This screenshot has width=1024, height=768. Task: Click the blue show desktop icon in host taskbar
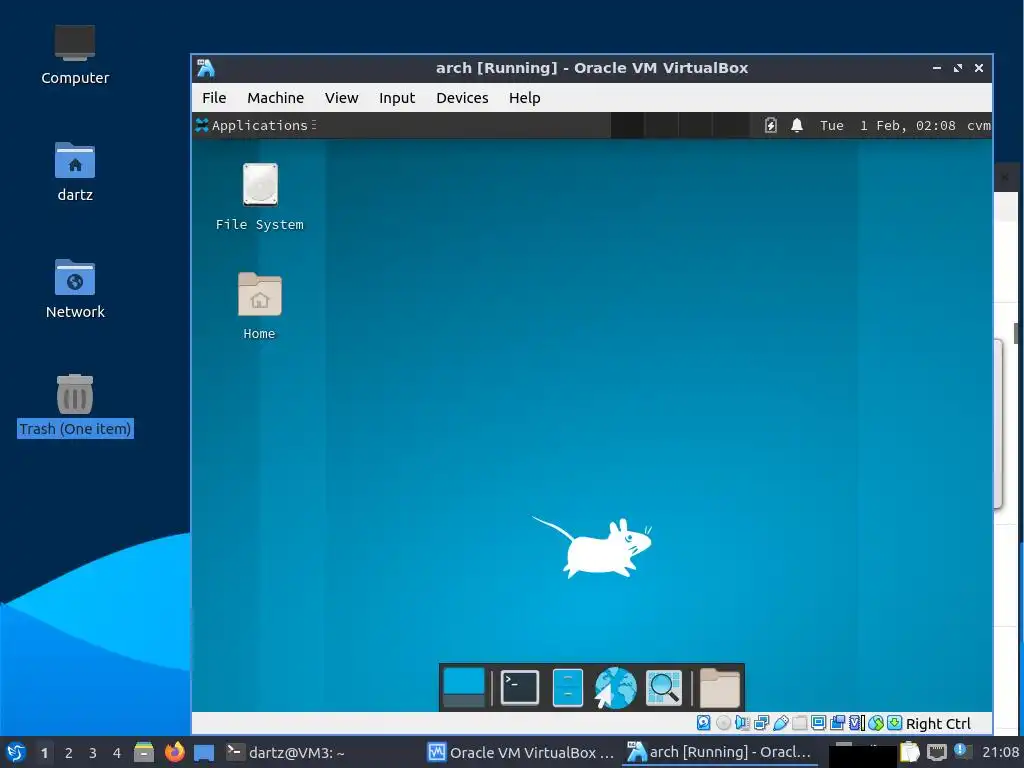pyautogui.click(x=204, y=753)
